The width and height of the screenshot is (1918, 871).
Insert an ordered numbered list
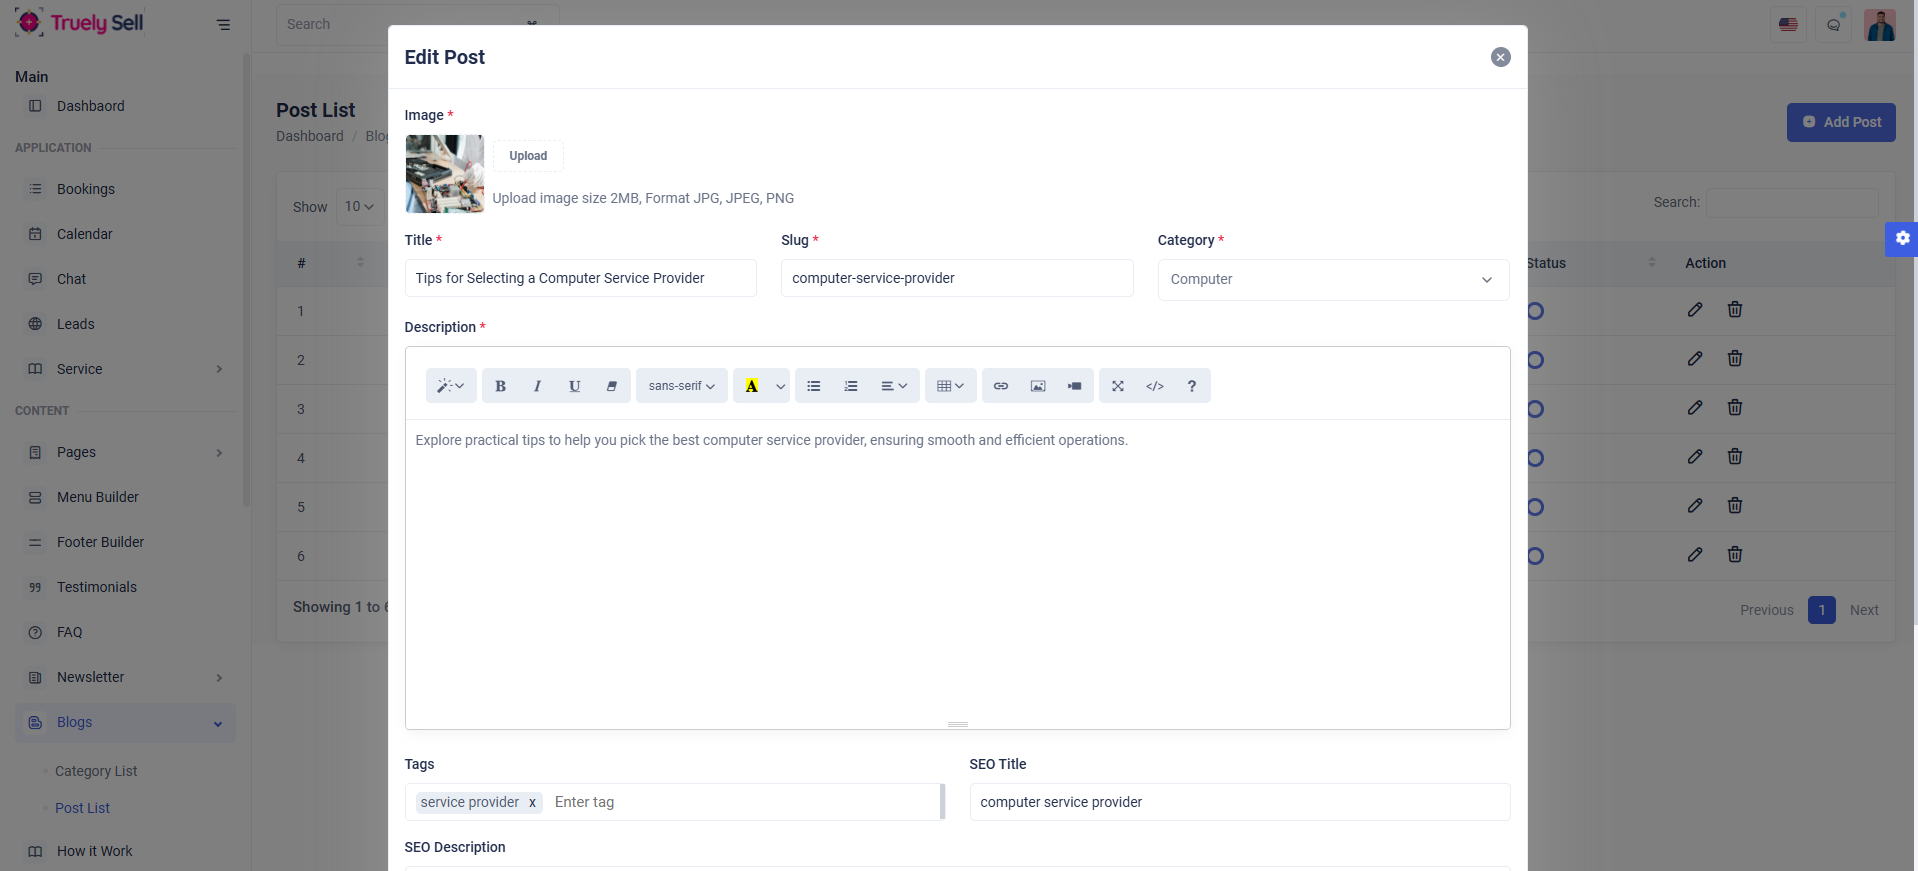click(x=851, y=386)
